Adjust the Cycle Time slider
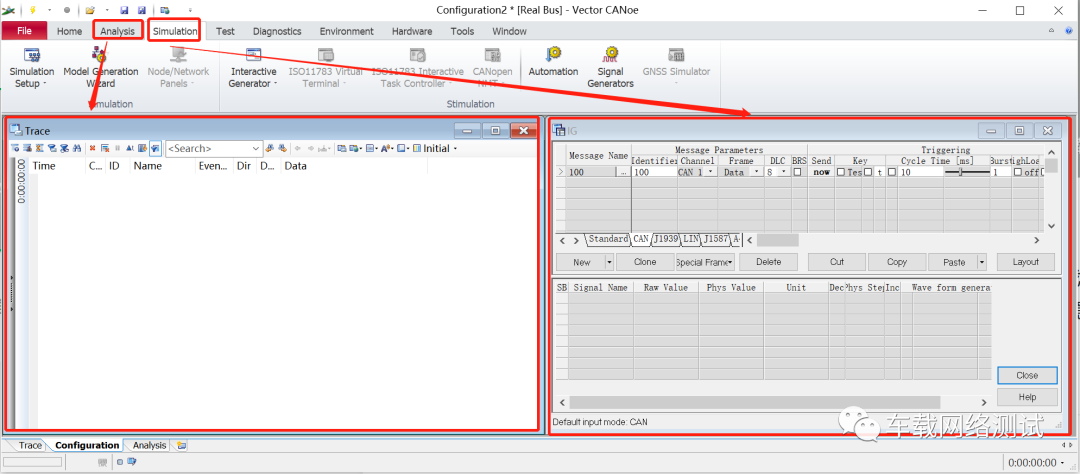Viewport: 1080px width, 474px height. [966, 172]
